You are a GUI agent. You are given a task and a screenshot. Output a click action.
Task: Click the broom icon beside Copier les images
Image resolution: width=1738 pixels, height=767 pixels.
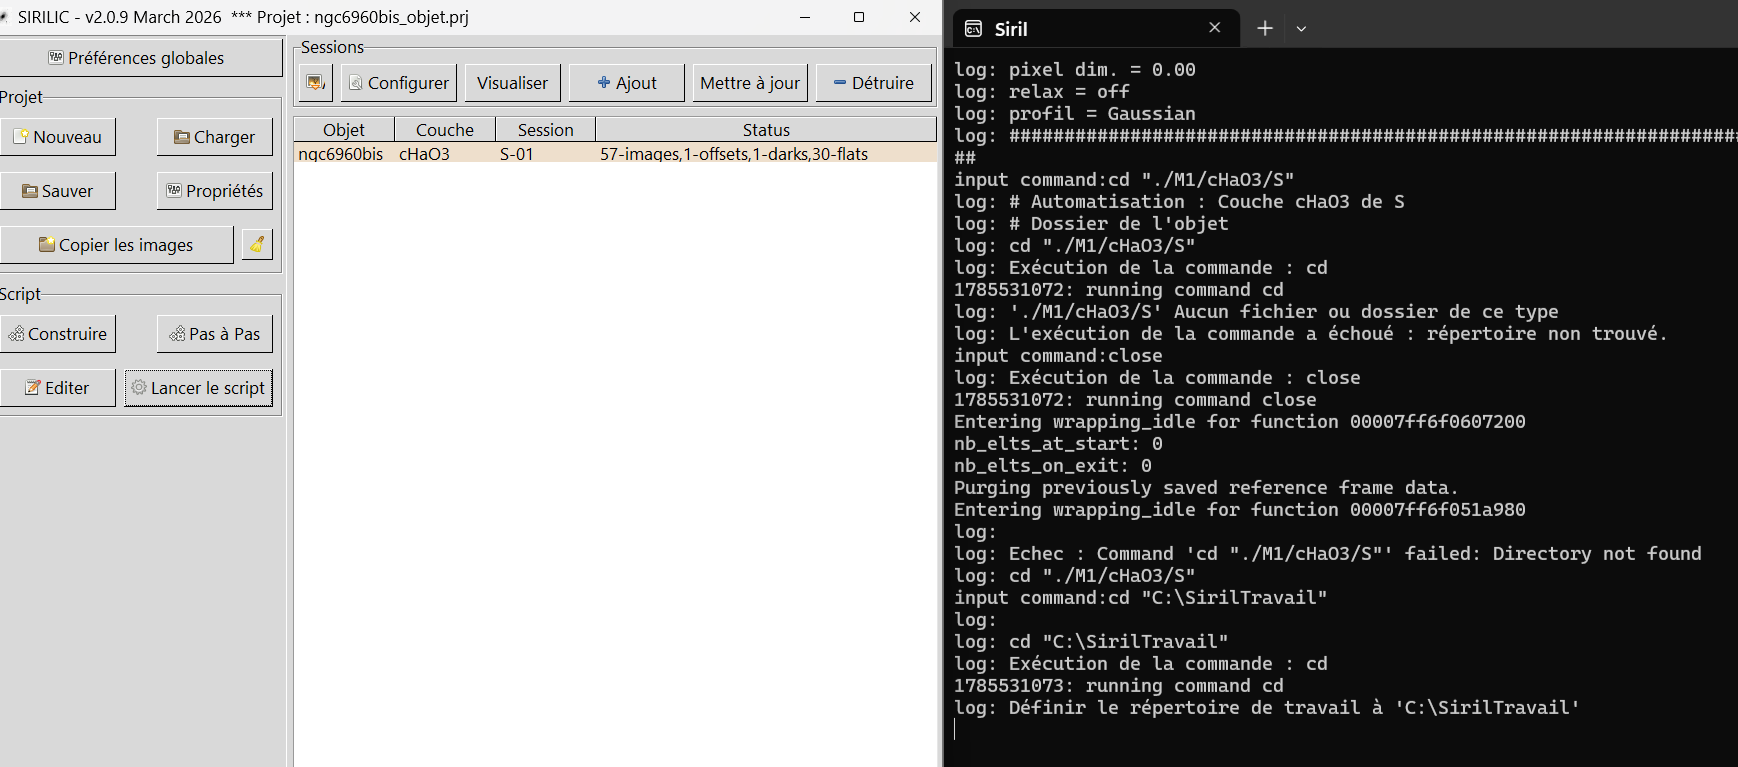(x=258, y=244)
